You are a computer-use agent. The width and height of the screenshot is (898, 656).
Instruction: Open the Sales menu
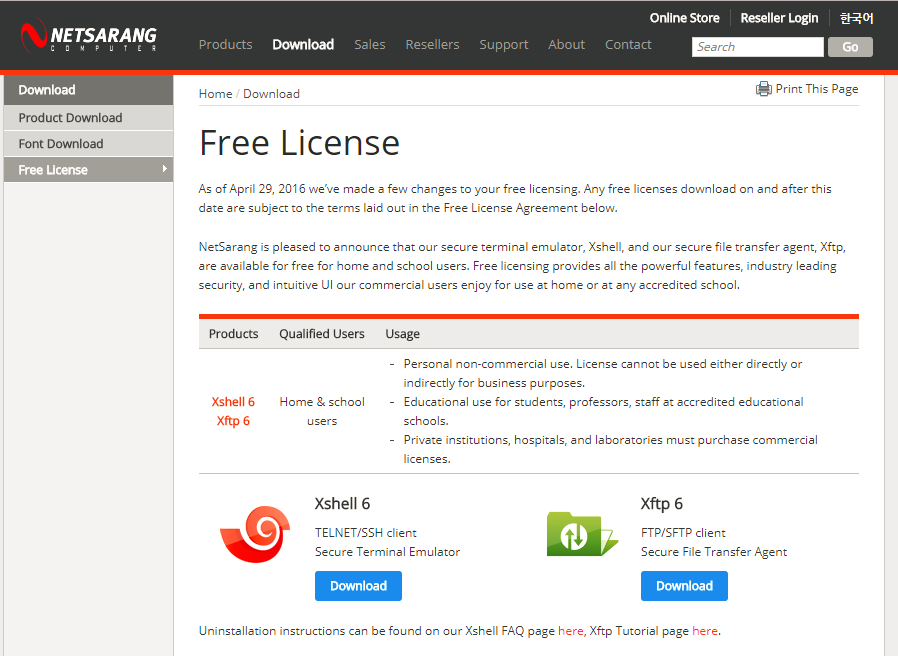(369, 45)
